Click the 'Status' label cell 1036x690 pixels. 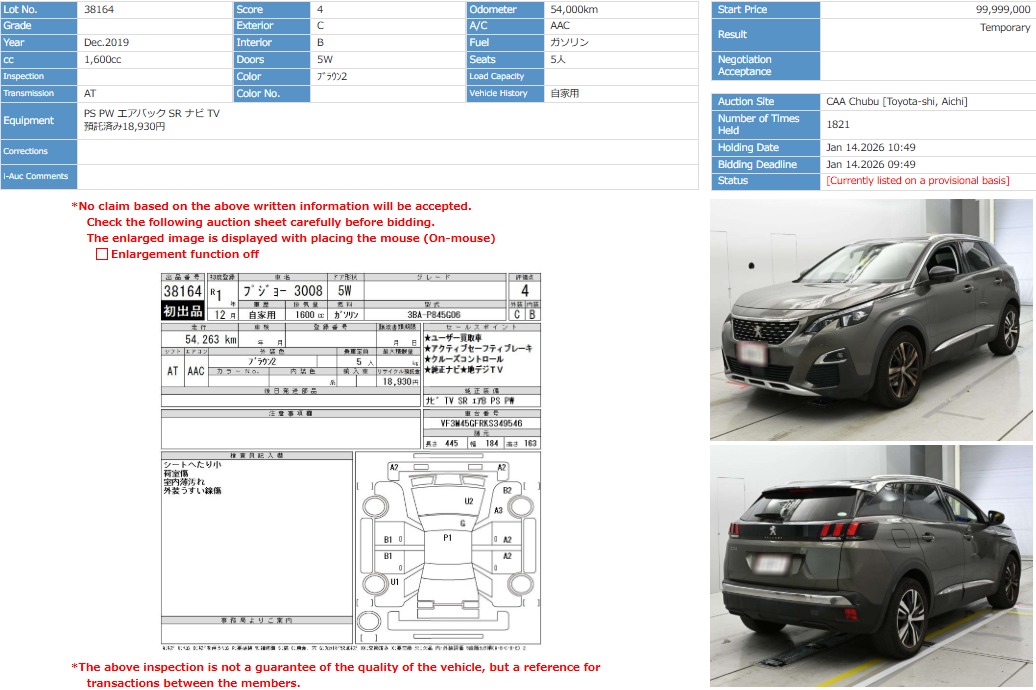(766, 180)
